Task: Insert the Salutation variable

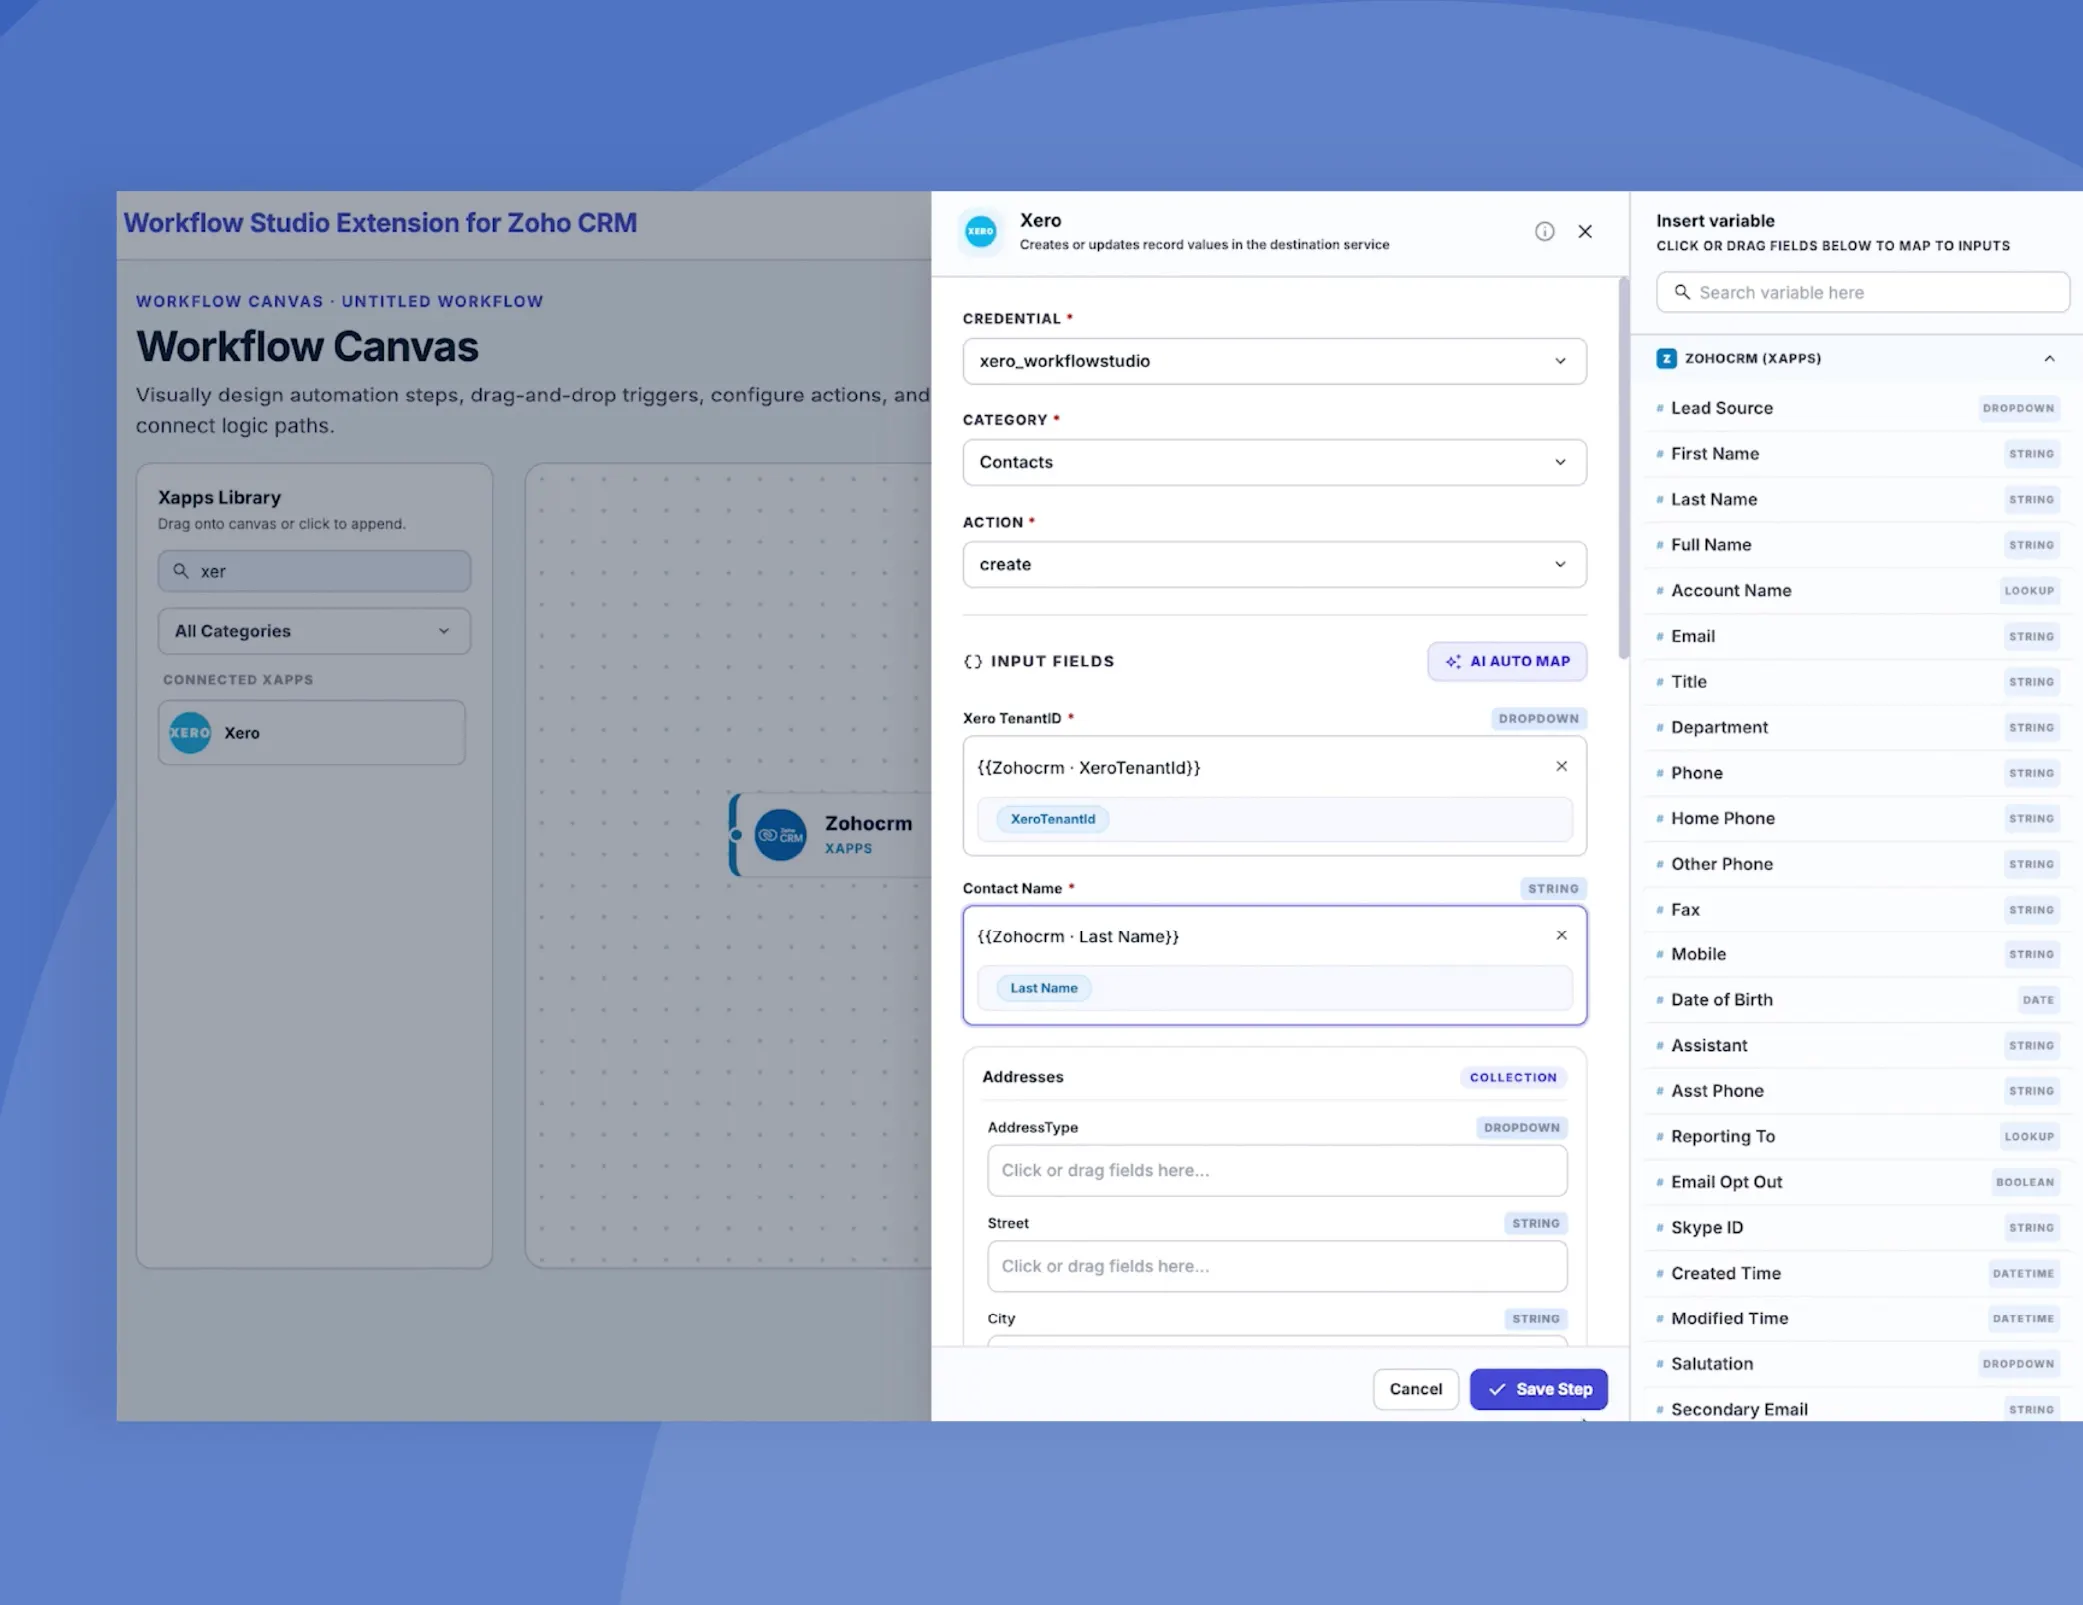Action: [x=1857, y=1364]
